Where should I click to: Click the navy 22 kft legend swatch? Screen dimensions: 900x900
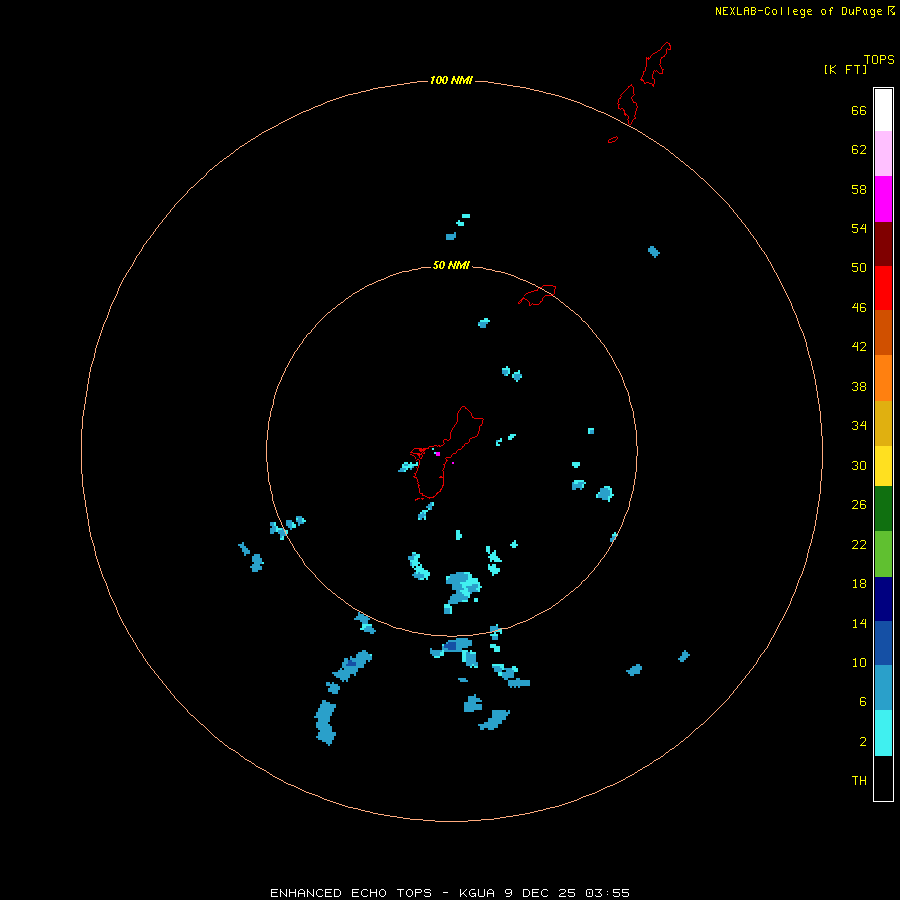[x=883, y=599]
